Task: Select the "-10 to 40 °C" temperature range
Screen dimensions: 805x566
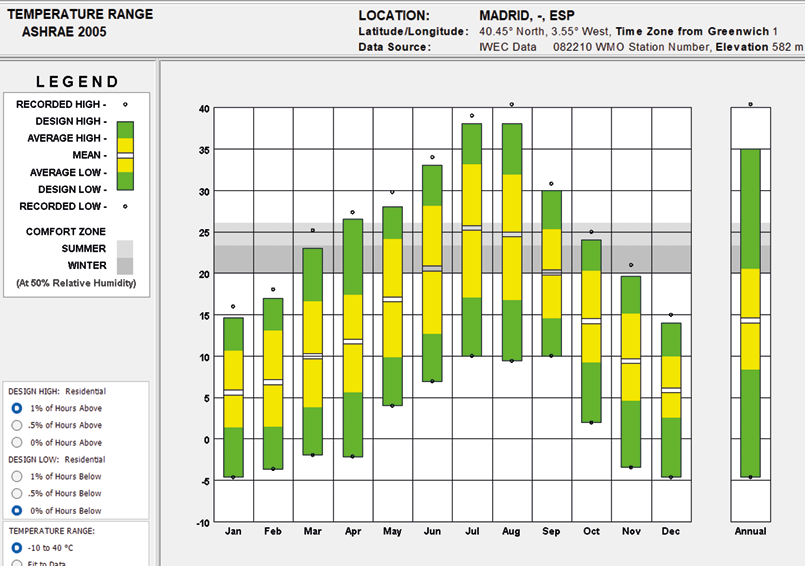Action: tap(16, 548)
